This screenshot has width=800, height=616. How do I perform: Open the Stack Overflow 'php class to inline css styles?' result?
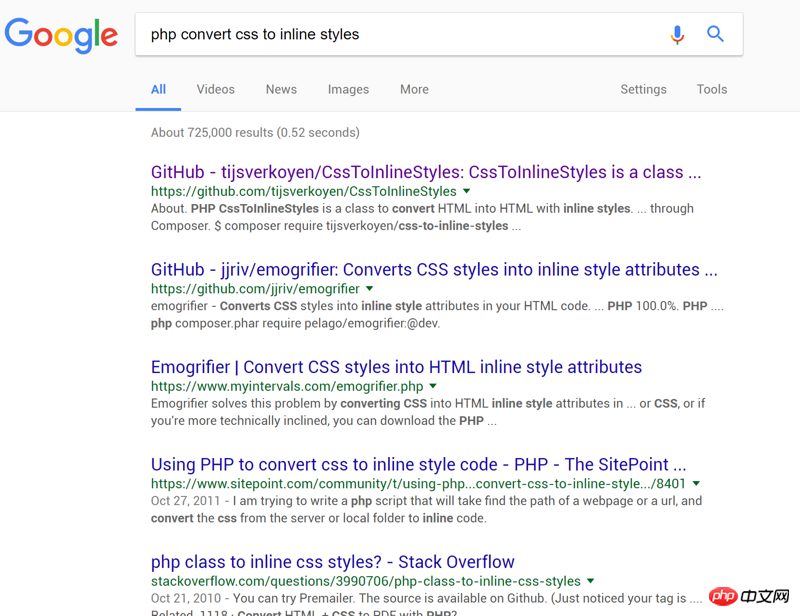(333, 562)
